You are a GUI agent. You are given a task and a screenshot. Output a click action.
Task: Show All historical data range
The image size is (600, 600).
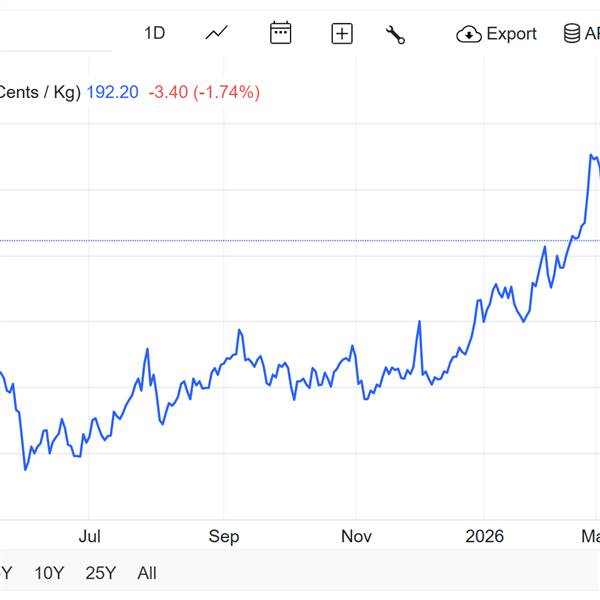147,573
